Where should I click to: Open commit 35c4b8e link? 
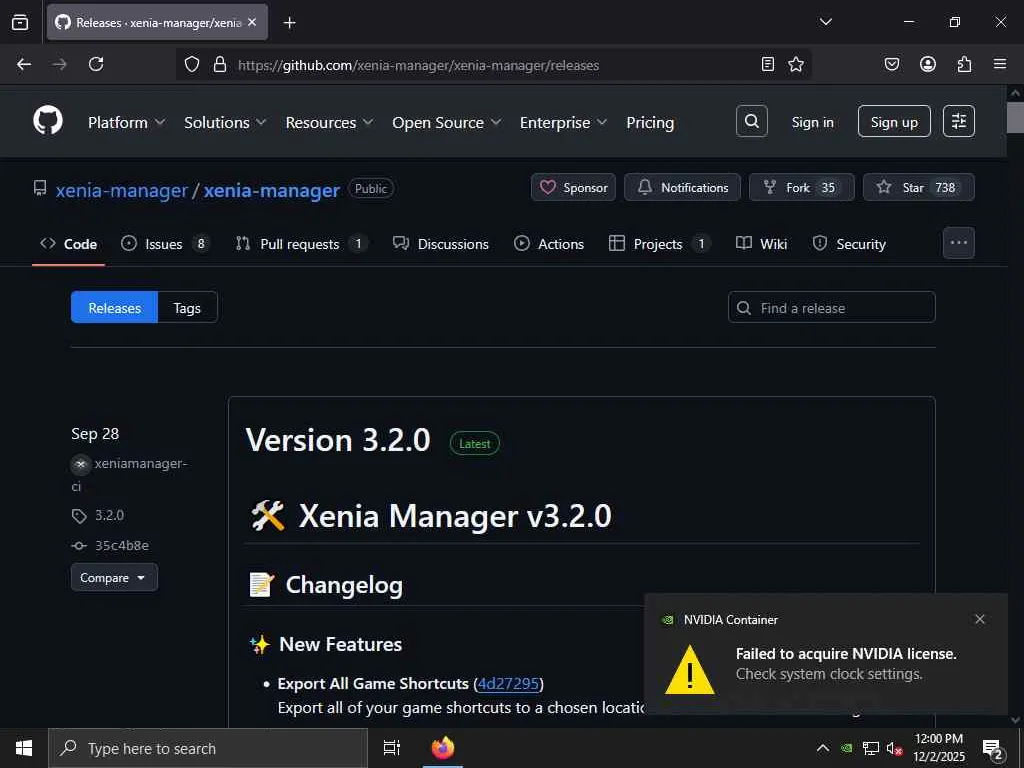(x=121, y=545)
